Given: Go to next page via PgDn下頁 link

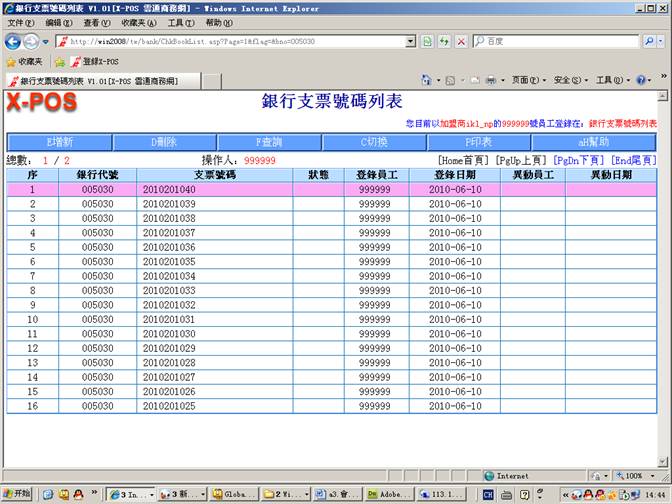Looking at the screenshot, I should point(579,160).
